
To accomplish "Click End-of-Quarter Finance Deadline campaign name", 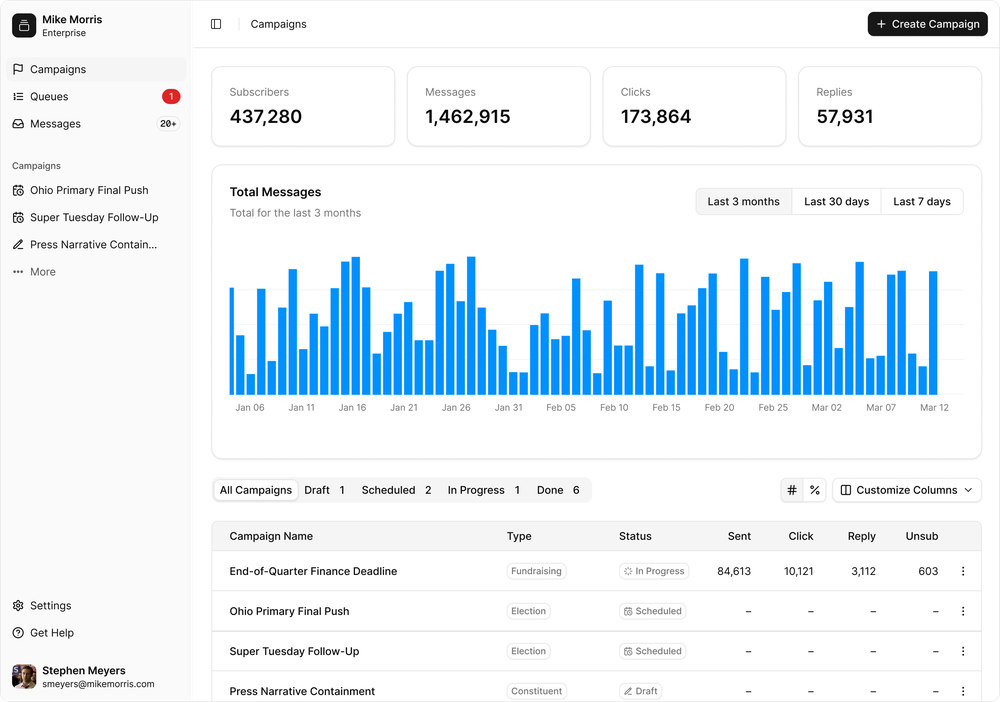I will 313,571.
